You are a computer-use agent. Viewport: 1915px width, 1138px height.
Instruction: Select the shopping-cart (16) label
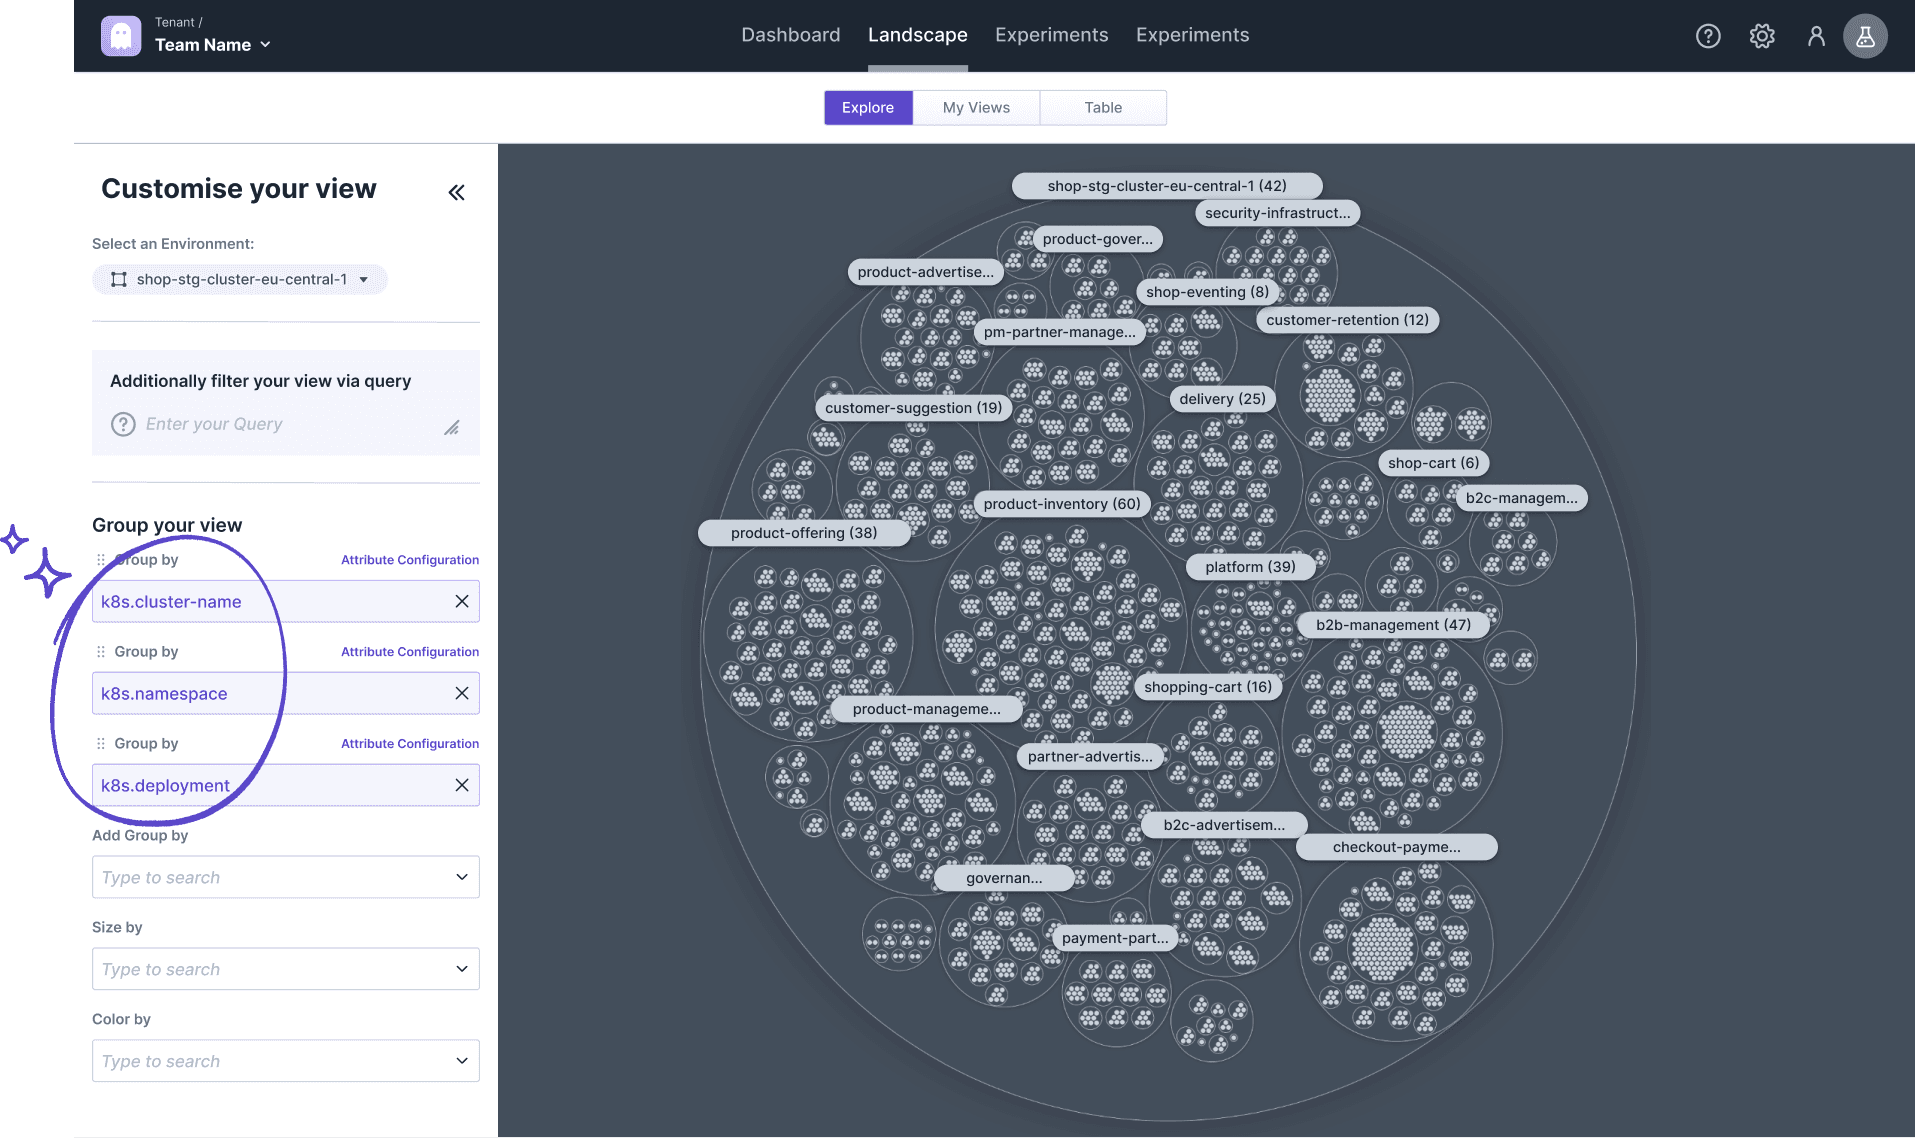[x=1208, y=687]
